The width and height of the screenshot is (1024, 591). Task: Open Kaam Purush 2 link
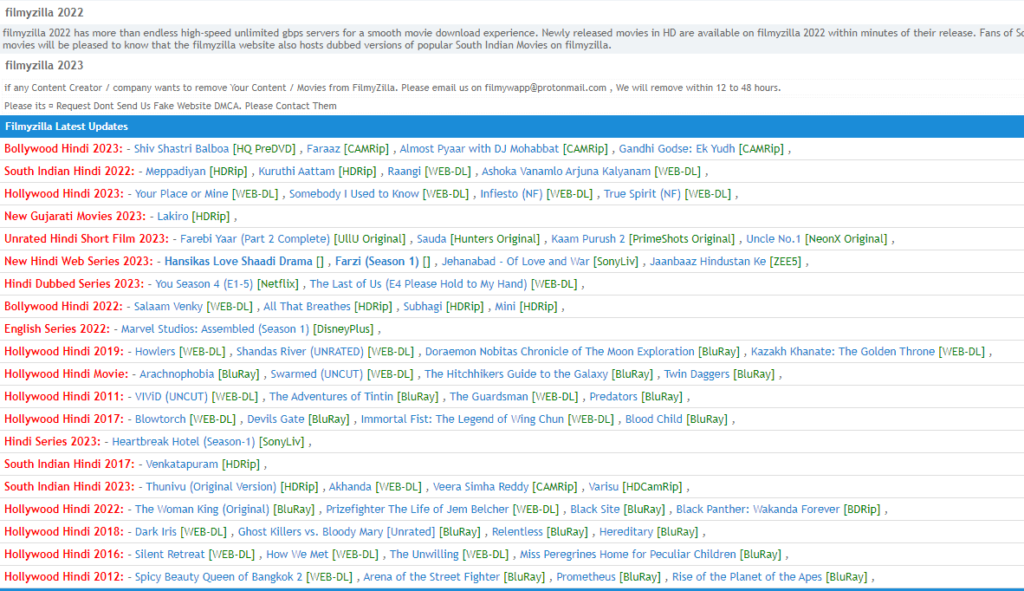coord(588,239)
